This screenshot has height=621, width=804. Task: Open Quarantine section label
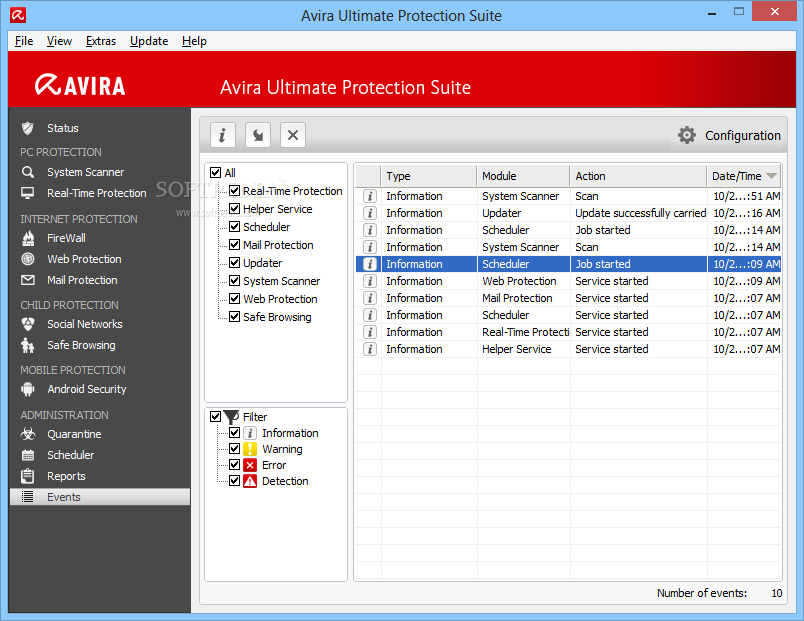74,434
